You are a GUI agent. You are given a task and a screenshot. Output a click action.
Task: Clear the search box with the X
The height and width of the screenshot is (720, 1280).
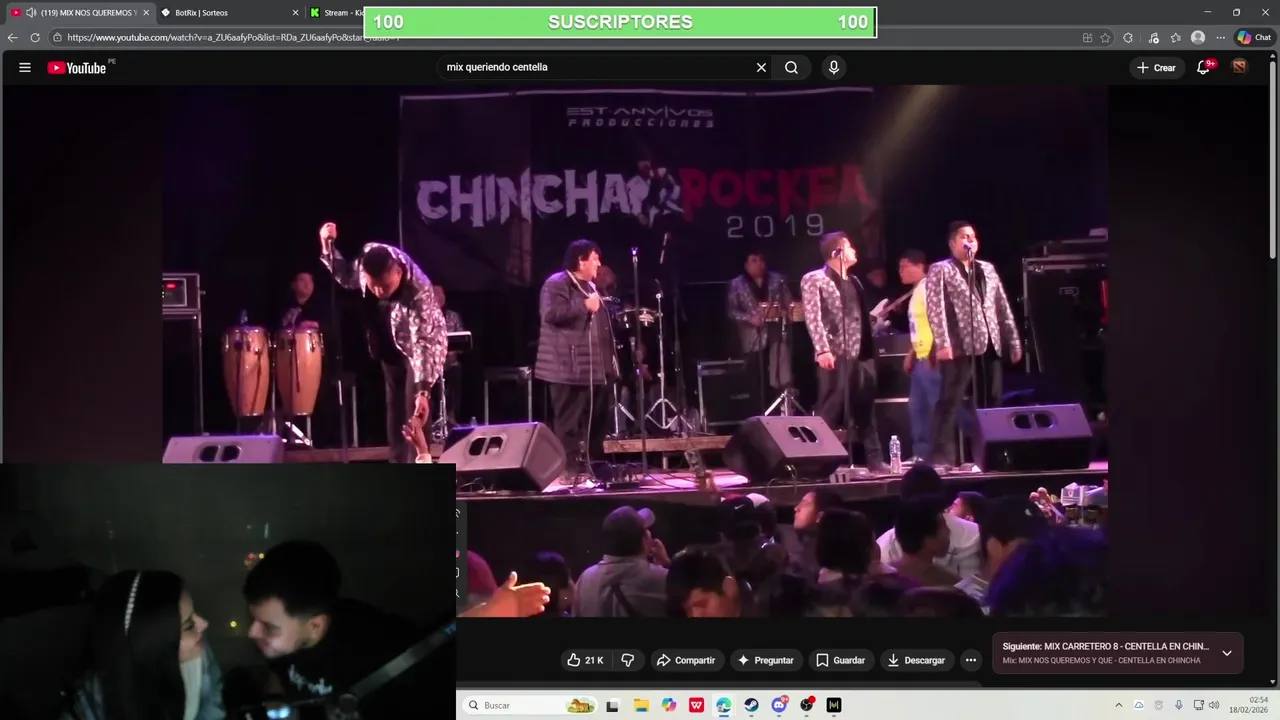click(761, 68)
